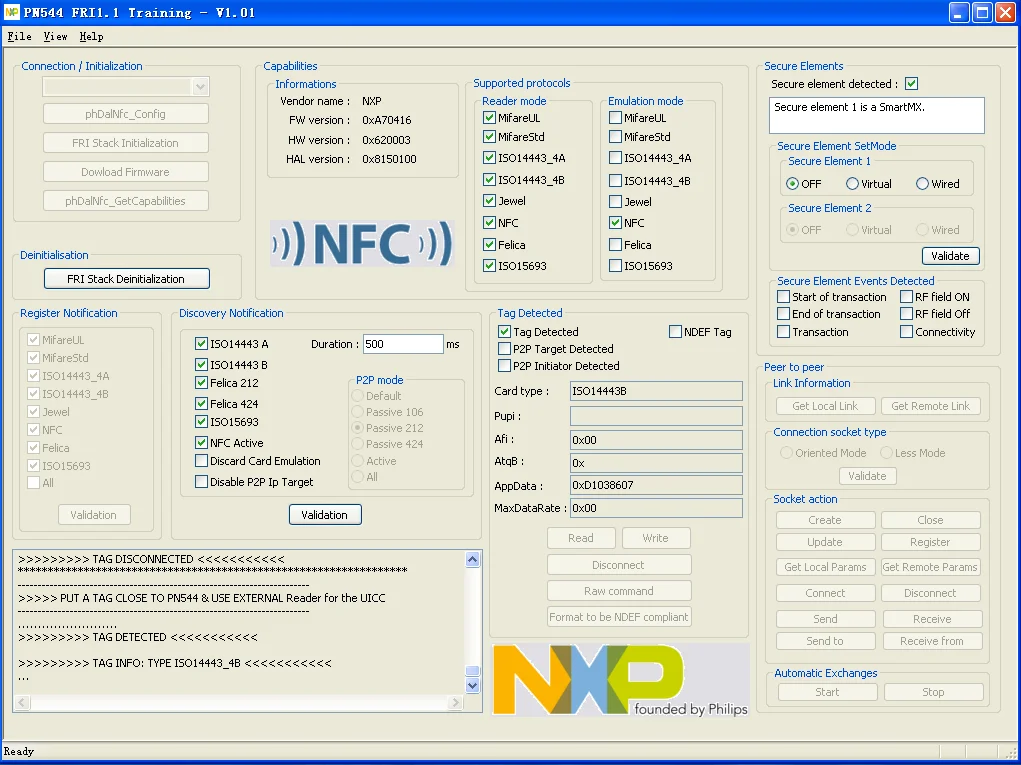
Task: Click the NFC logo image
Action: pyautogui.click(x=361, y=244)
